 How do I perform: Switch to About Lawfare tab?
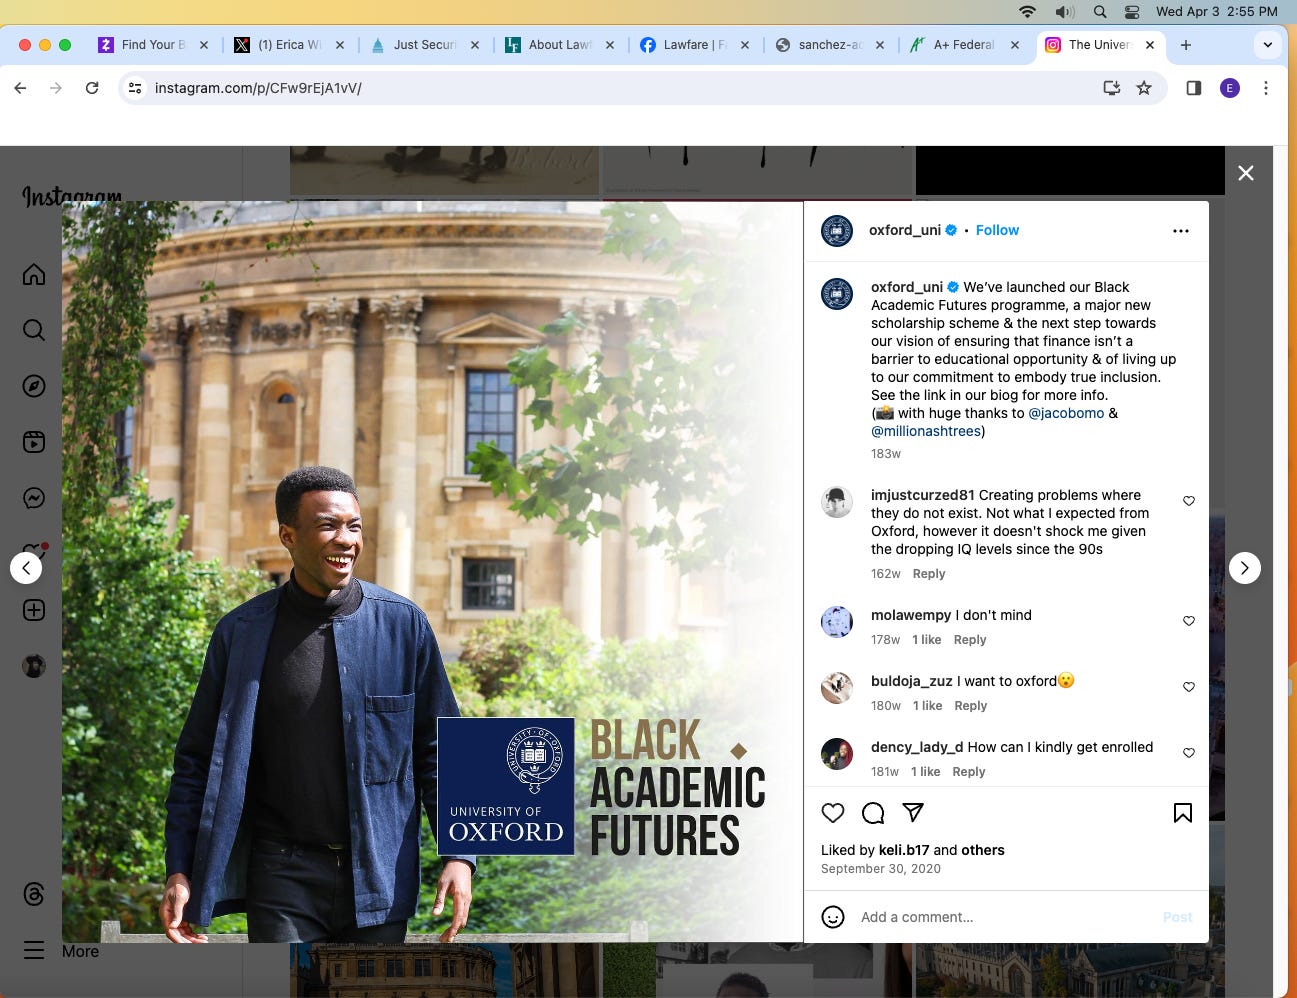(x=559, y=45)
